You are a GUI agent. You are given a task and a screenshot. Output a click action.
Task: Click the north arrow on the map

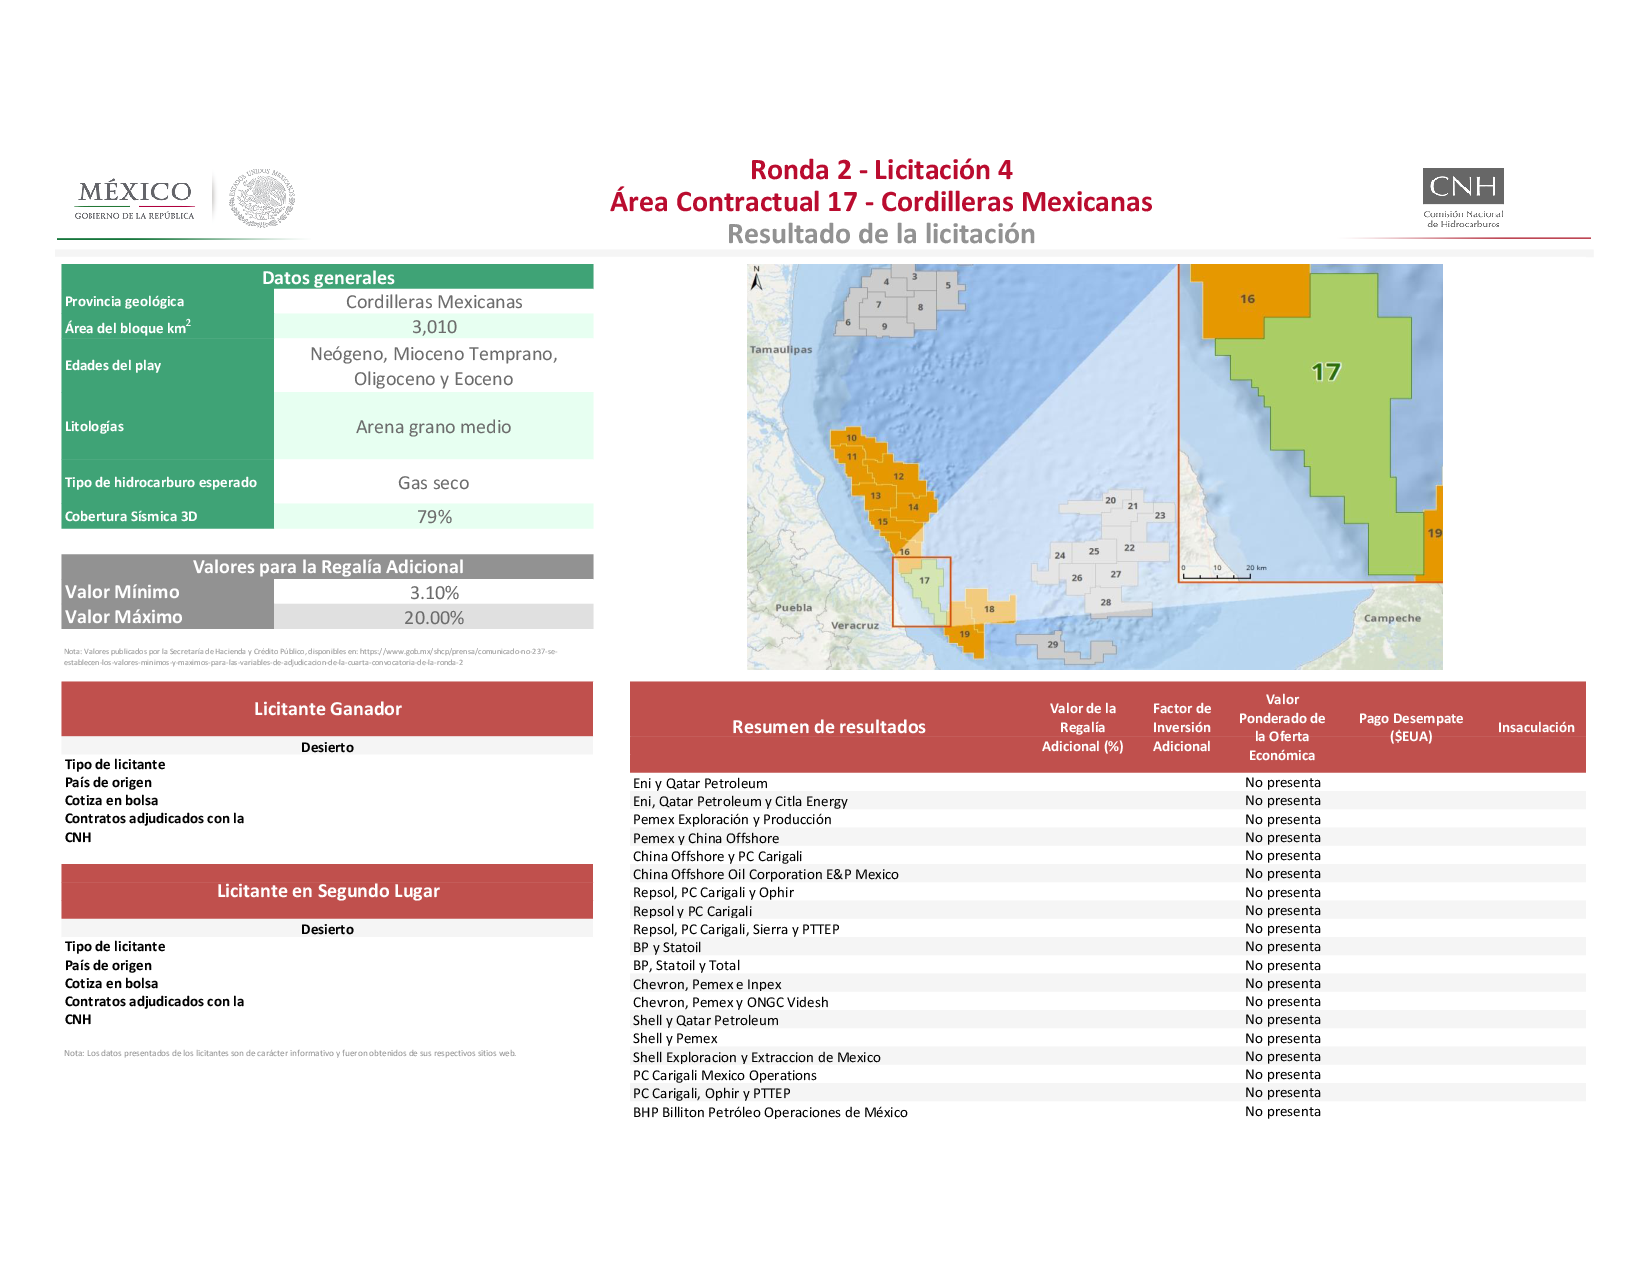[x=757, y=278]
